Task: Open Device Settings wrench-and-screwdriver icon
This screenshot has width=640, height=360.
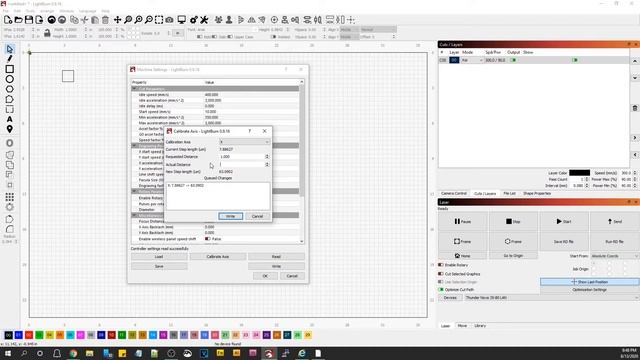Action: click(204, 20)
